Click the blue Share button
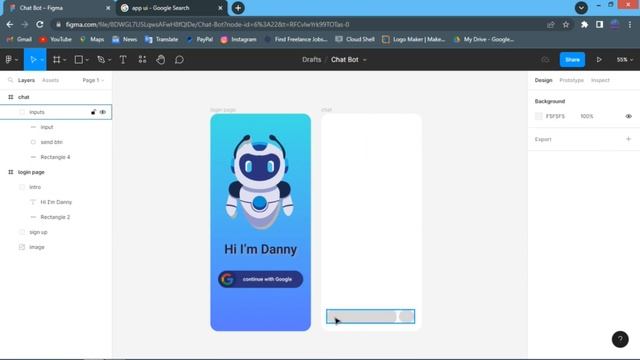This screenshot has width=640, height=360. coord(572,60)
